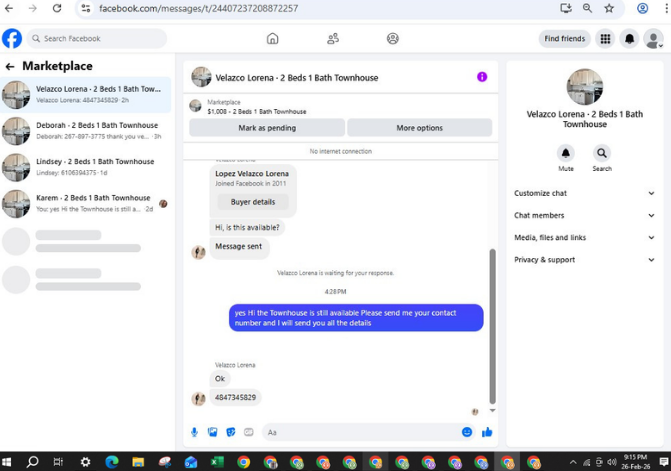The image size is (671, 471).
Task: View site information icon in address bar
Action: [x=86, y=8]
